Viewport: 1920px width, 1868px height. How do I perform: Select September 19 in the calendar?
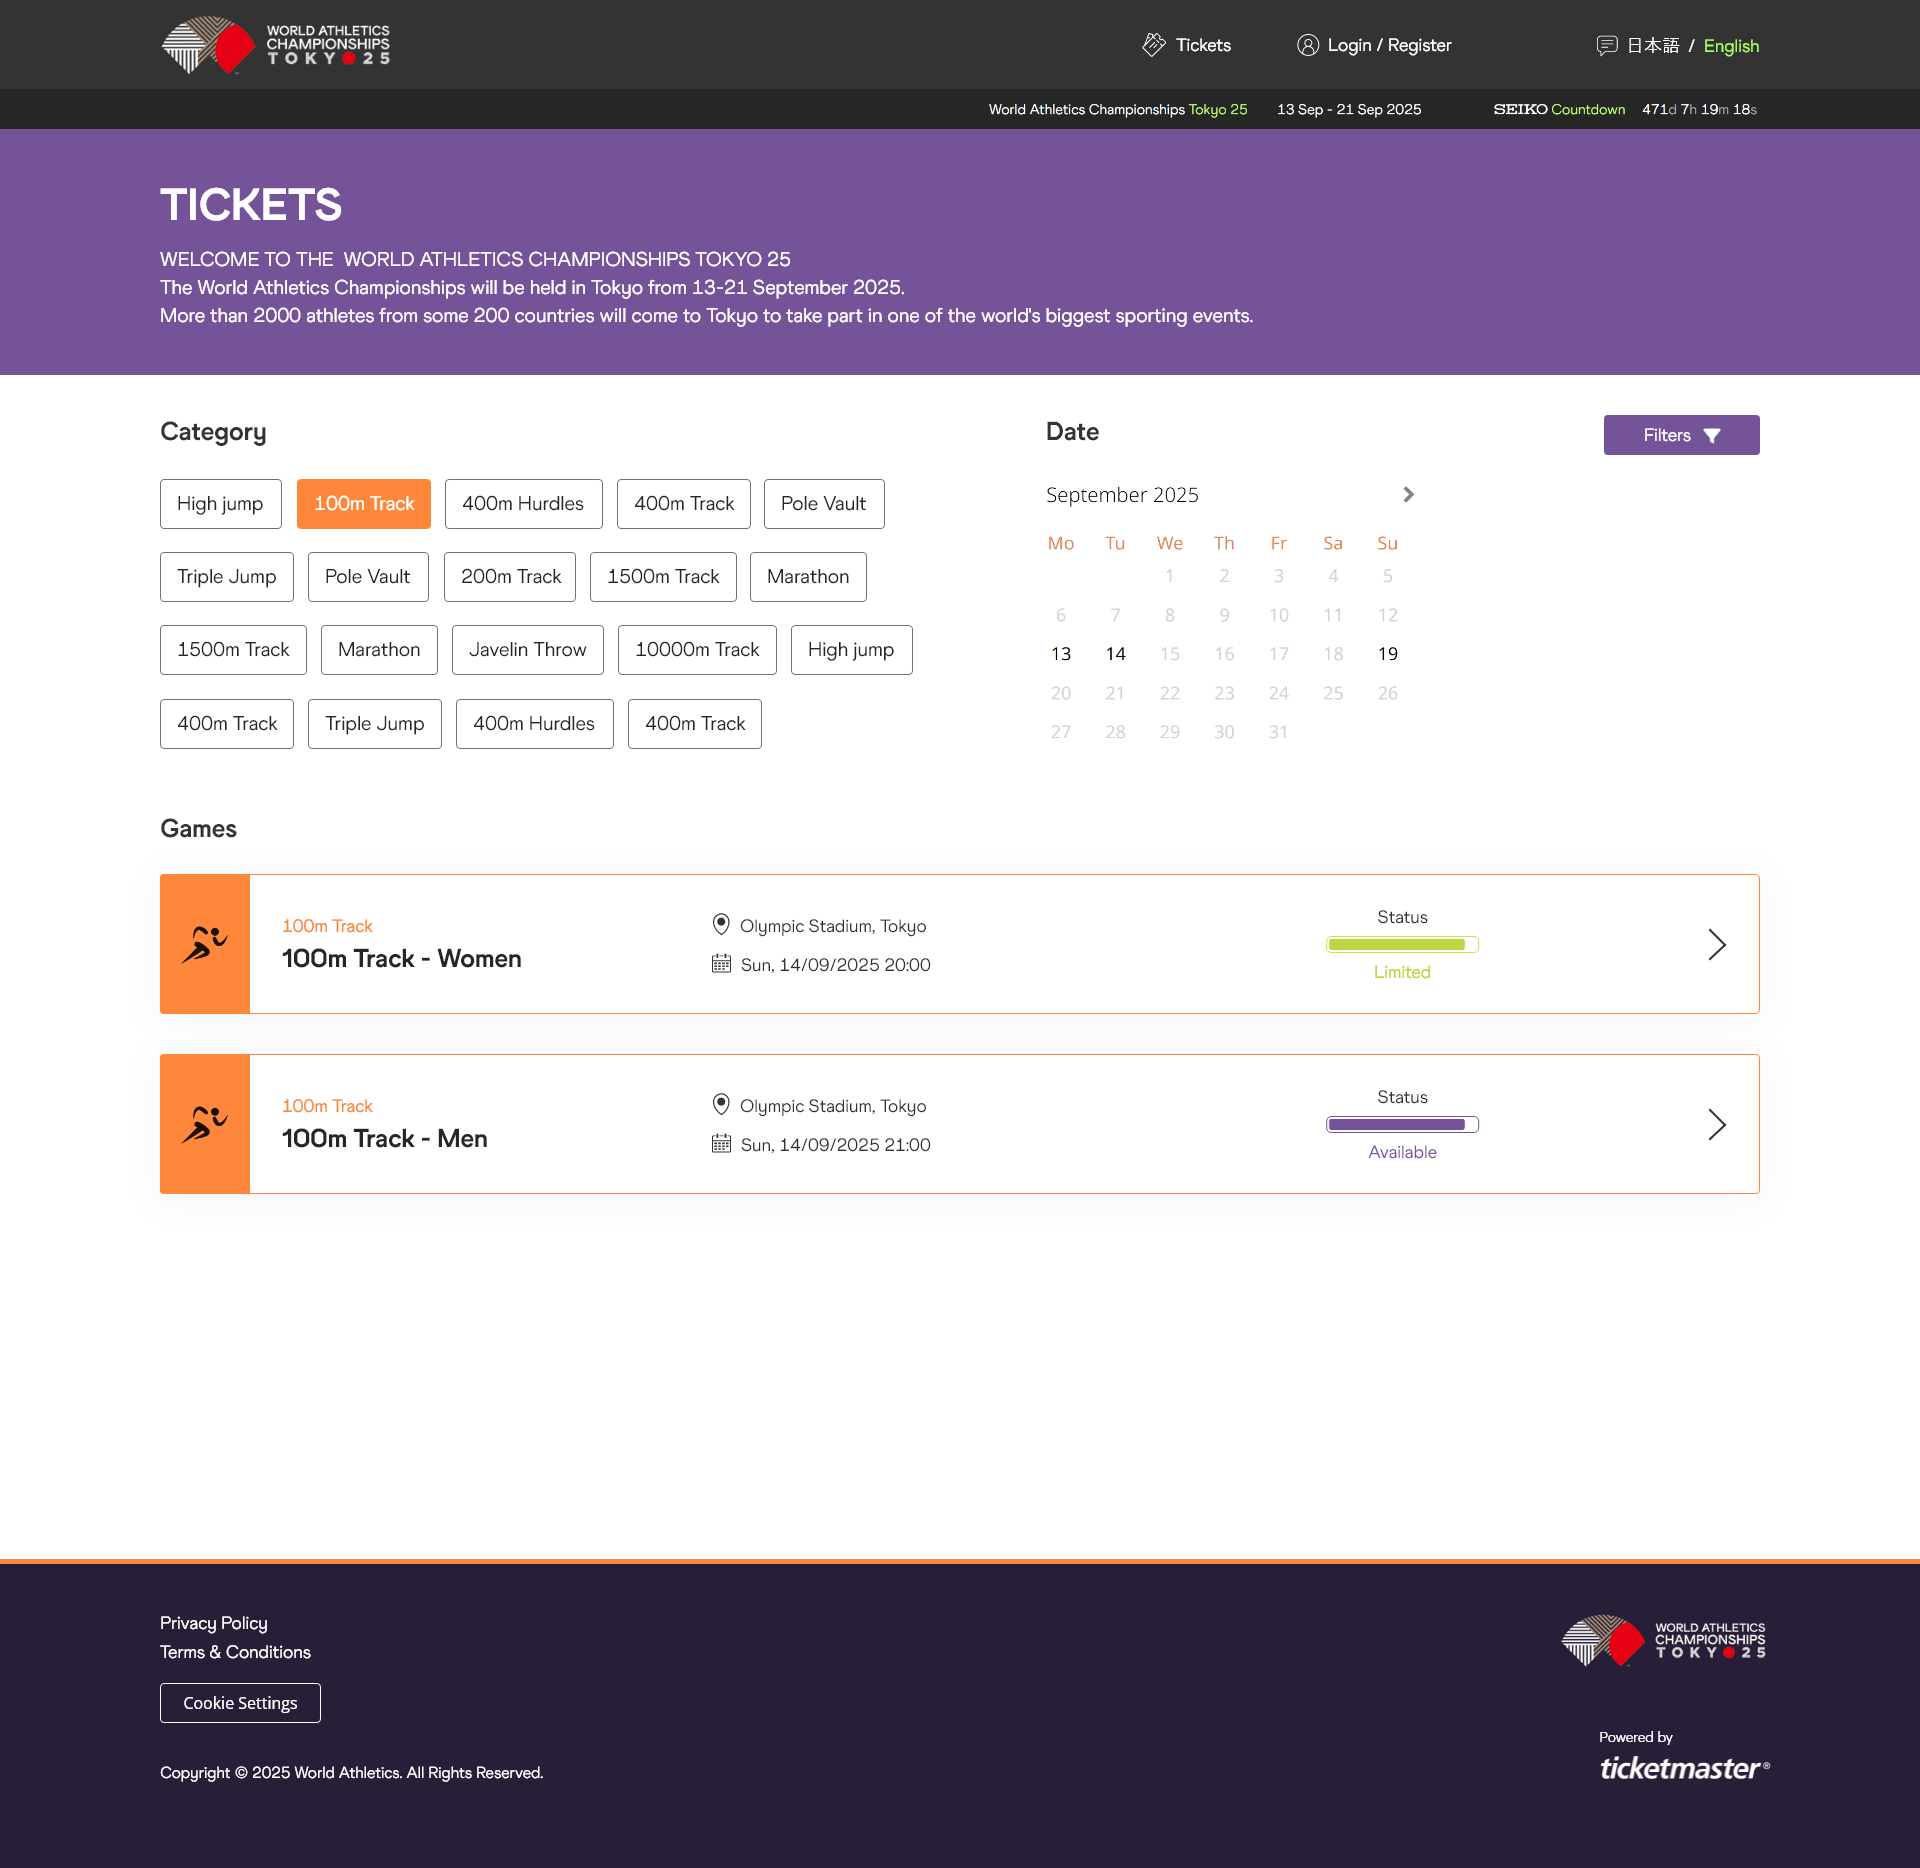[x=1387, y=654]
